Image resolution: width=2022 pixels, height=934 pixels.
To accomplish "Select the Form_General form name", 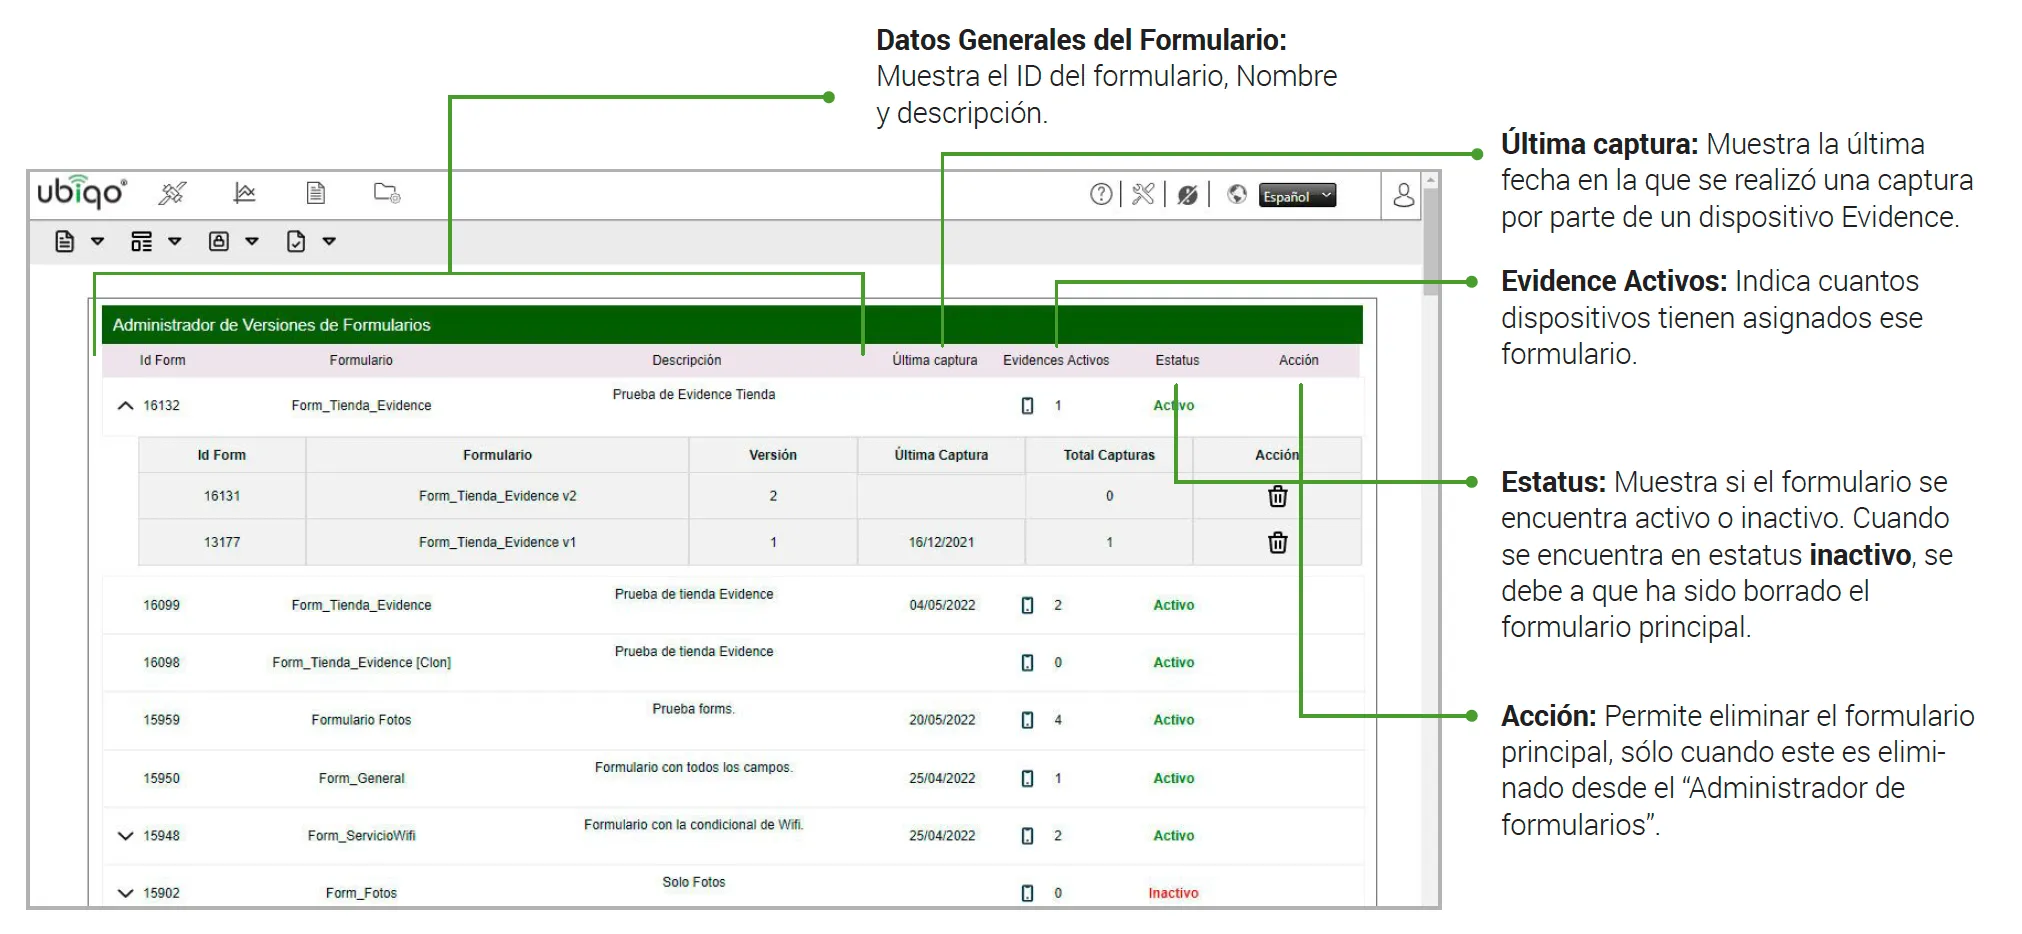I will [x=361, y=778].
